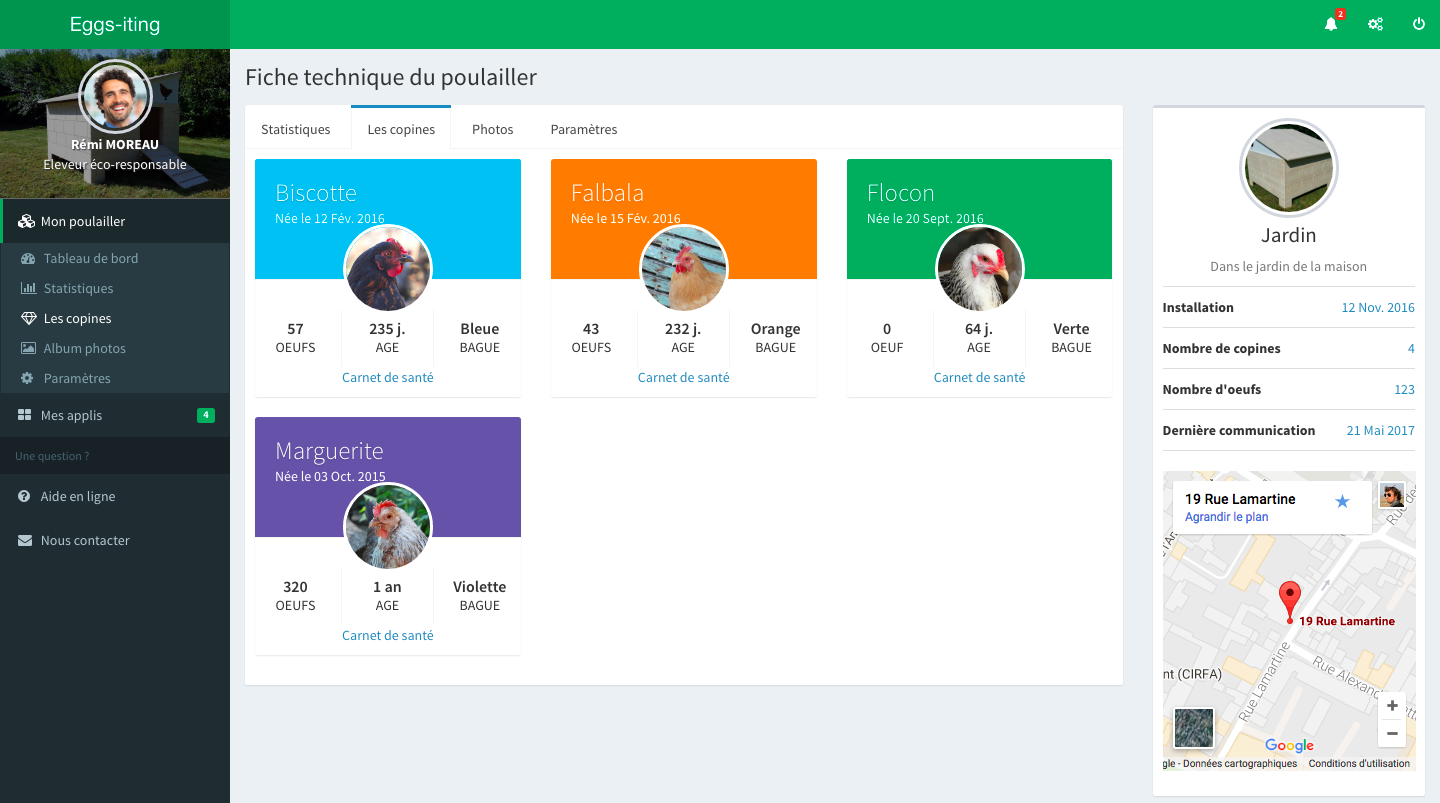1440x803 pixels.
Task: Open Biscotte's Carnet de santé link
Action: pos(387,377)
